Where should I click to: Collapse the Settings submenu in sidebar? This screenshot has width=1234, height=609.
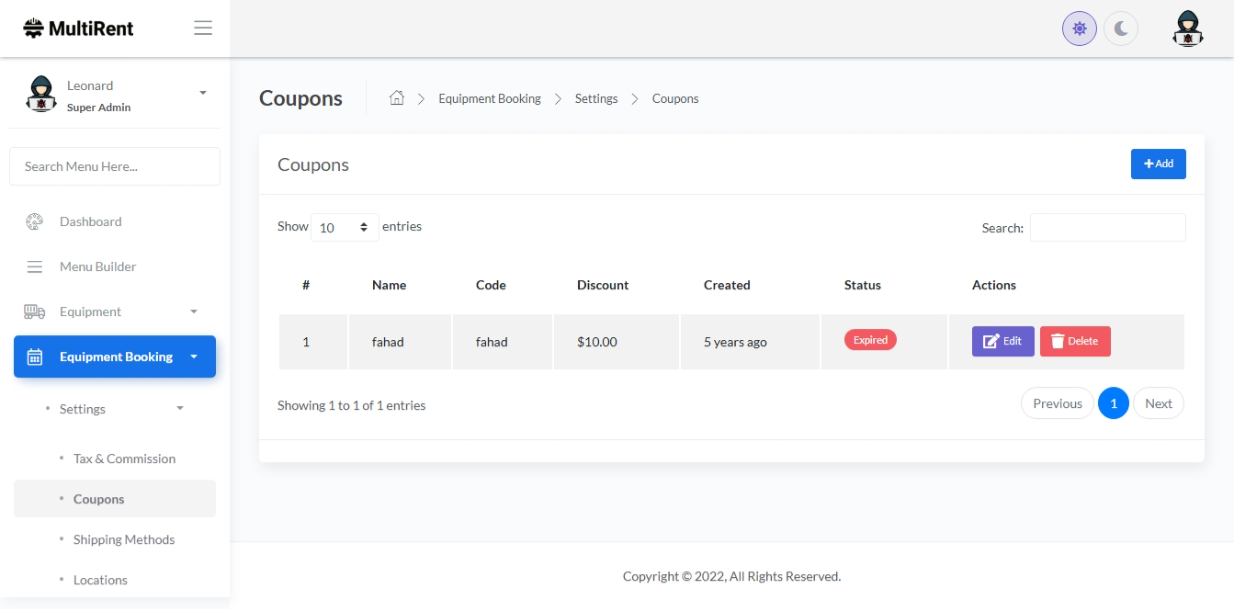(x=180, y=409)
